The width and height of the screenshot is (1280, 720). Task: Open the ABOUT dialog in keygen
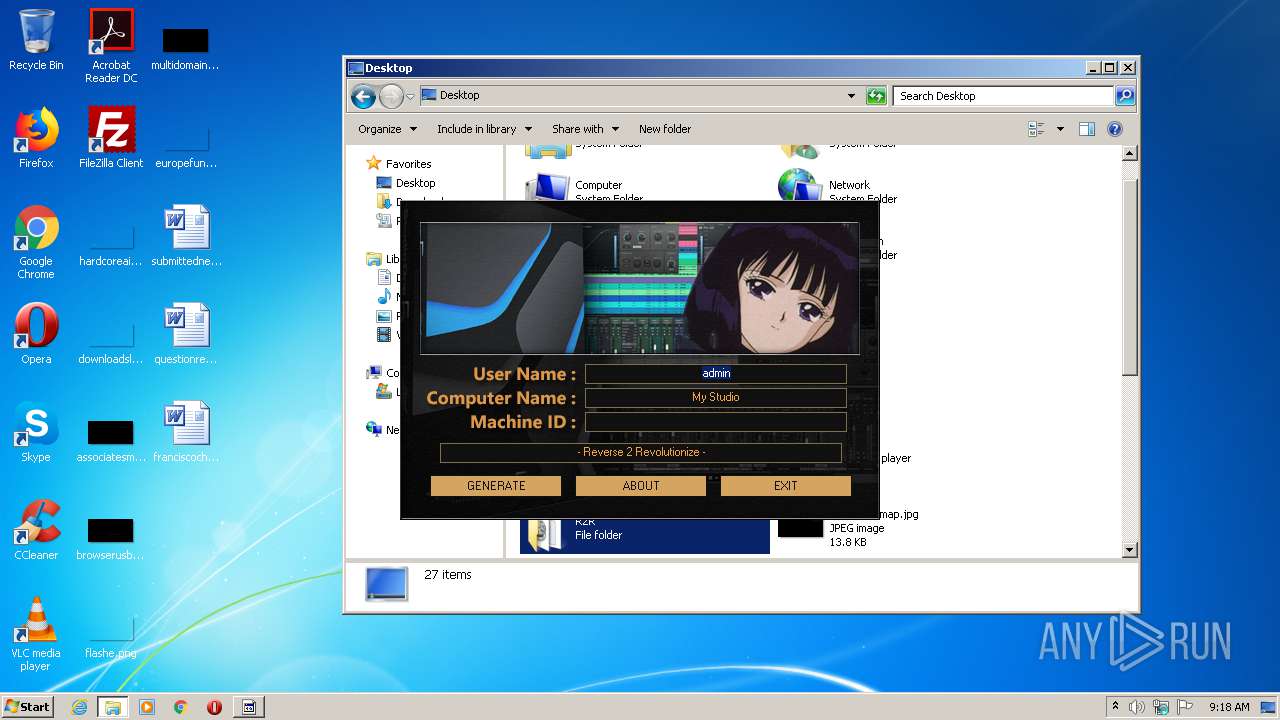point(641,486)
